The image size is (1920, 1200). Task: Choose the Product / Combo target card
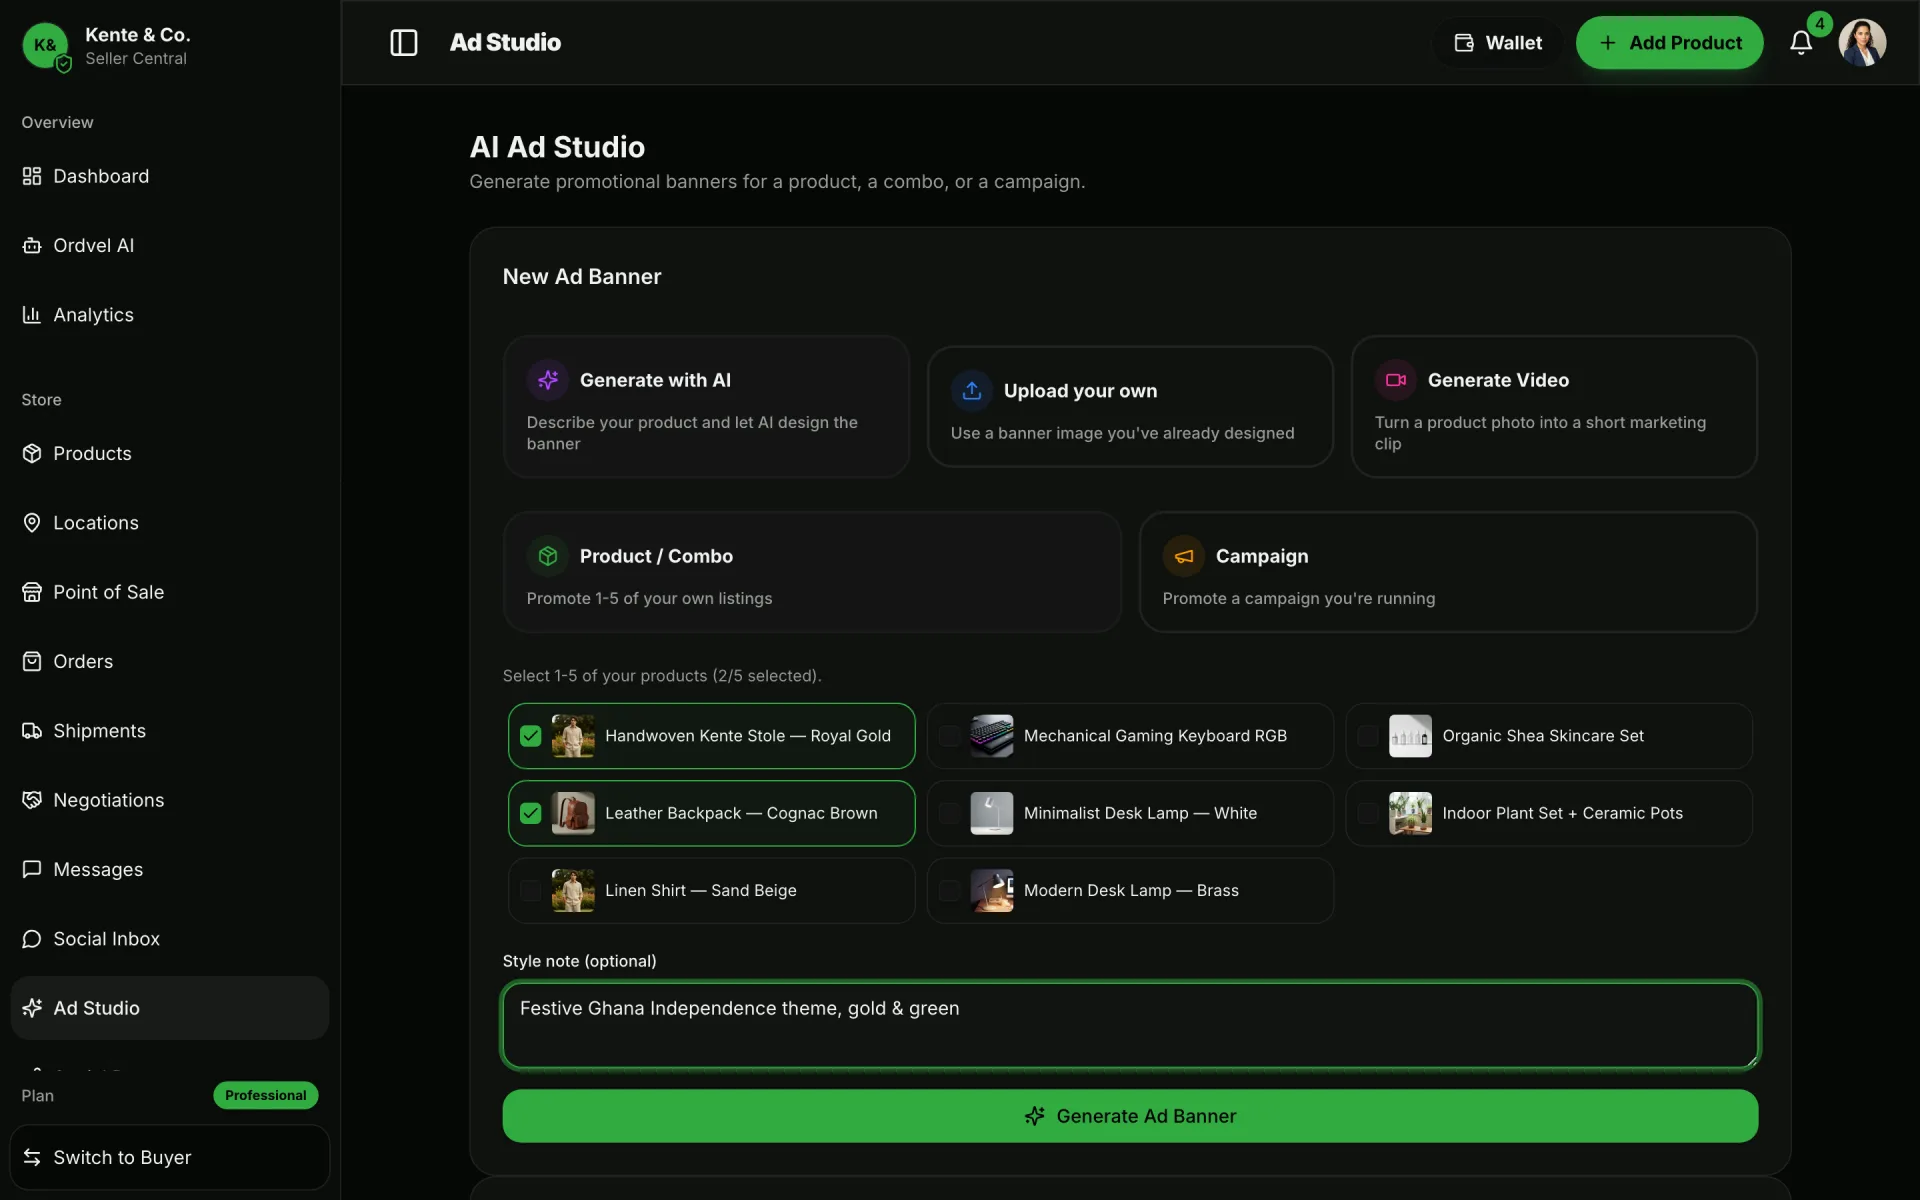[812, 572]
